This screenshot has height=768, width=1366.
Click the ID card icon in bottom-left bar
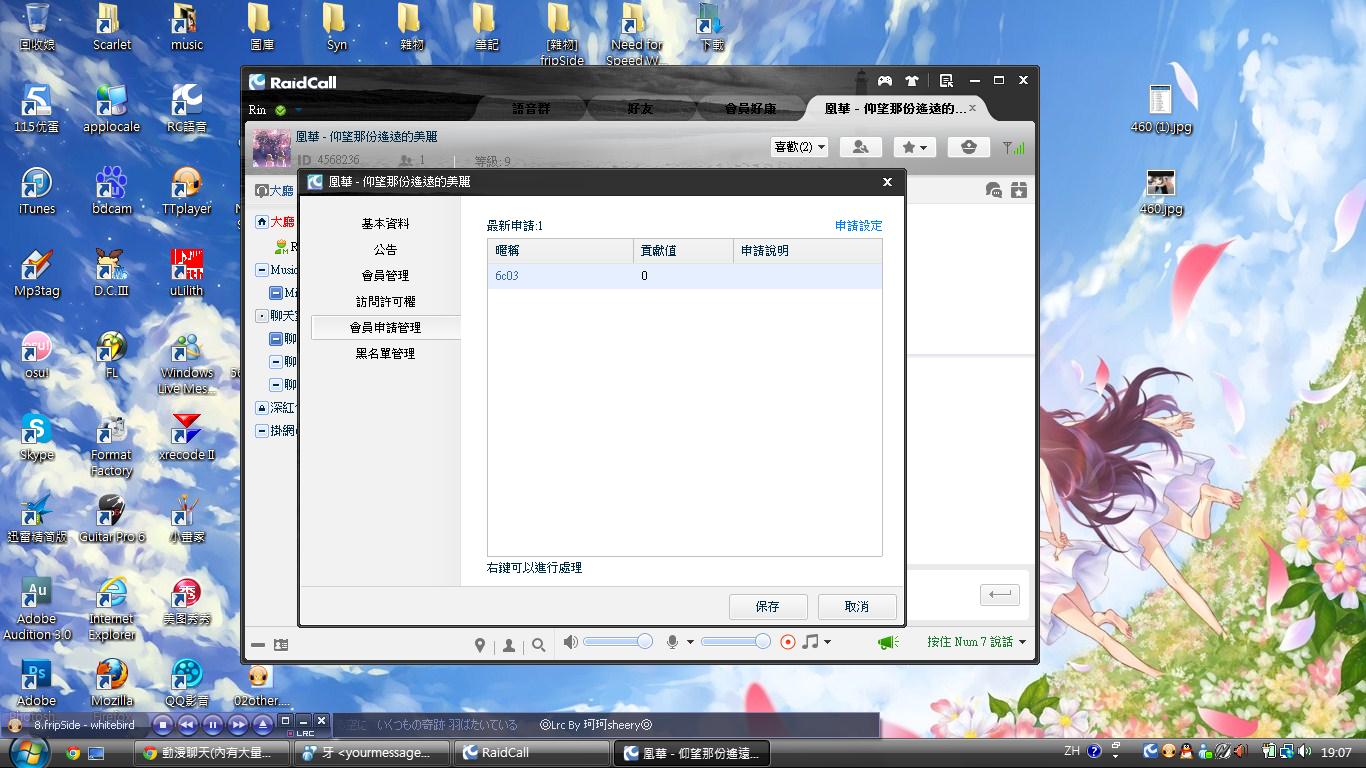point(281,645)
